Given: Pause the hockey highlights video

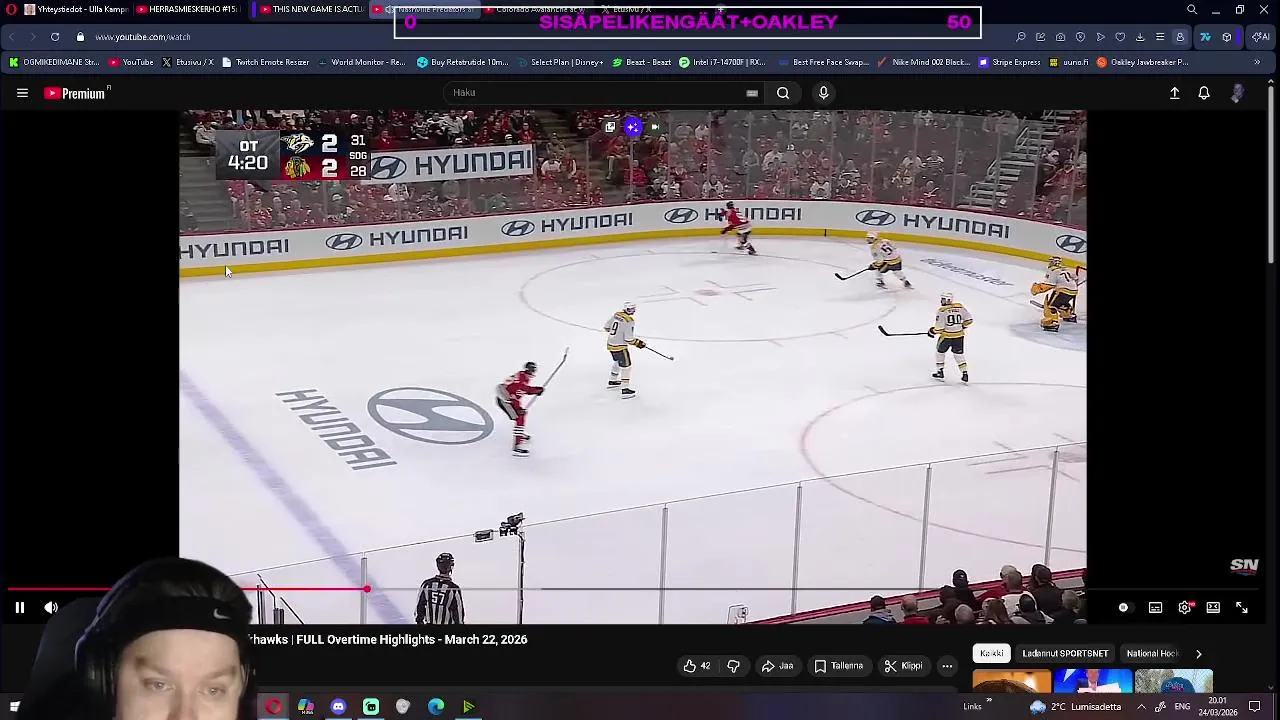Looking at the screenshot, I should pos(19,607).
